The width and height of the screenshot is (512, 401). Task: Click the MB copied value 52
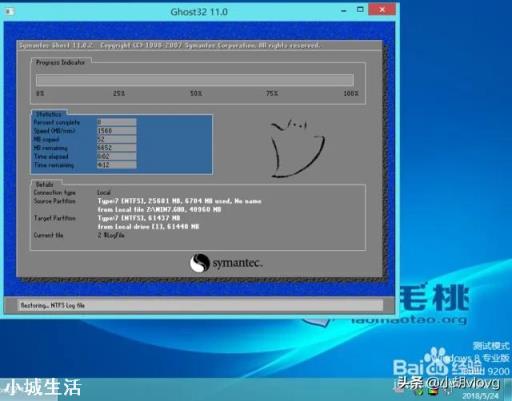pyautogui.click(x=117, y=139)
